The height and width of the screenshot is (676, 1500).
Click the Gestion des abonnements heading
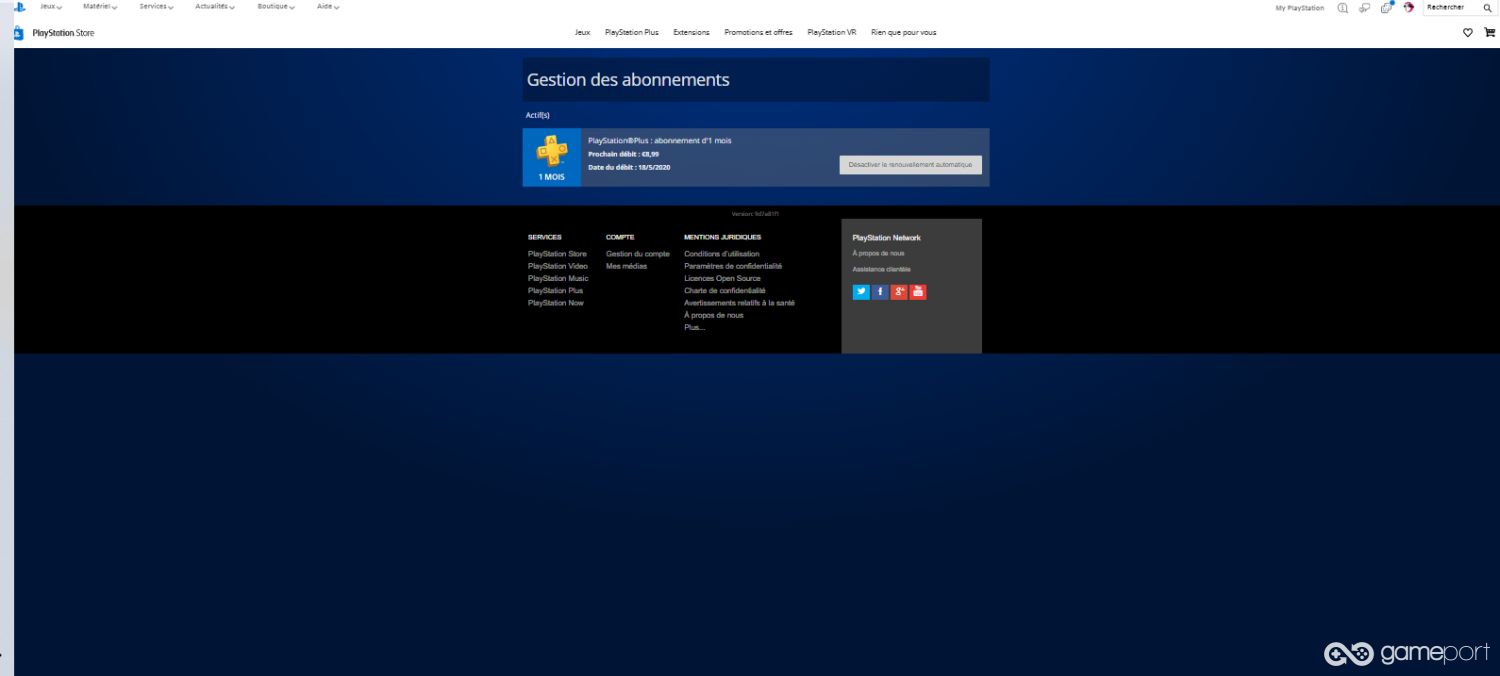(628, 79)
